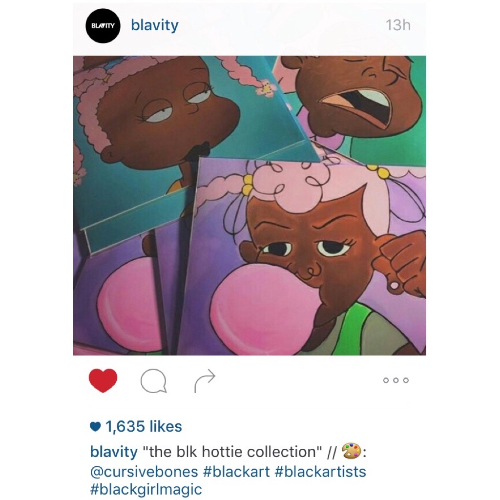500x500 pixels.
Task: Open the three-dot options menu
Action: point(396,380)
